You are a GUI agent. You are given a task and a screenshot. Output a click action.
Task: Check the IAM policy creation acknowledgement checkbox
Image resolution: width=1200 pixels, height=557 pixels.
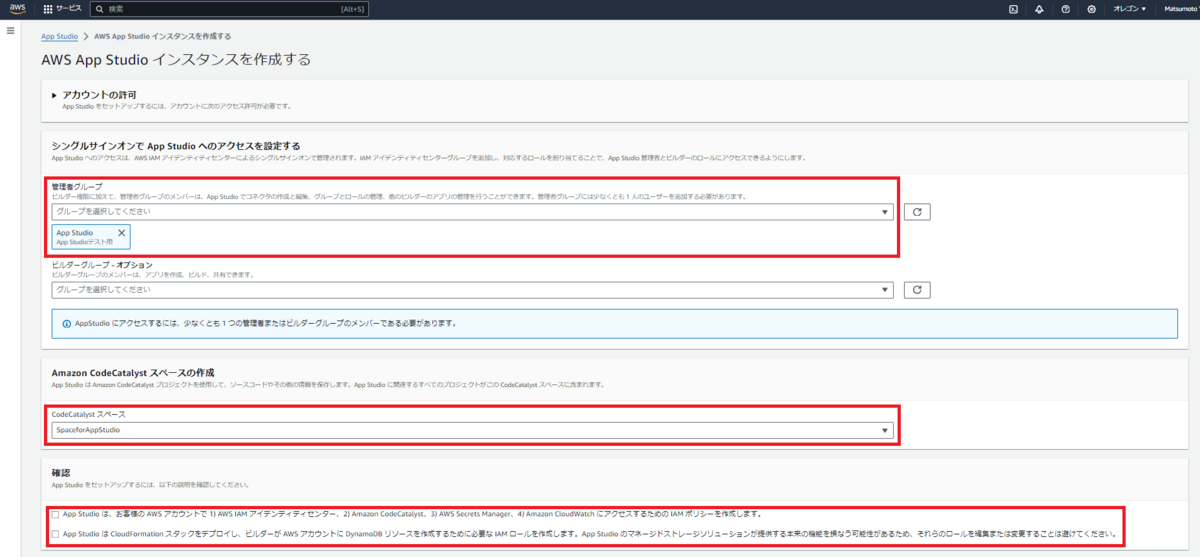click(56, 514)
